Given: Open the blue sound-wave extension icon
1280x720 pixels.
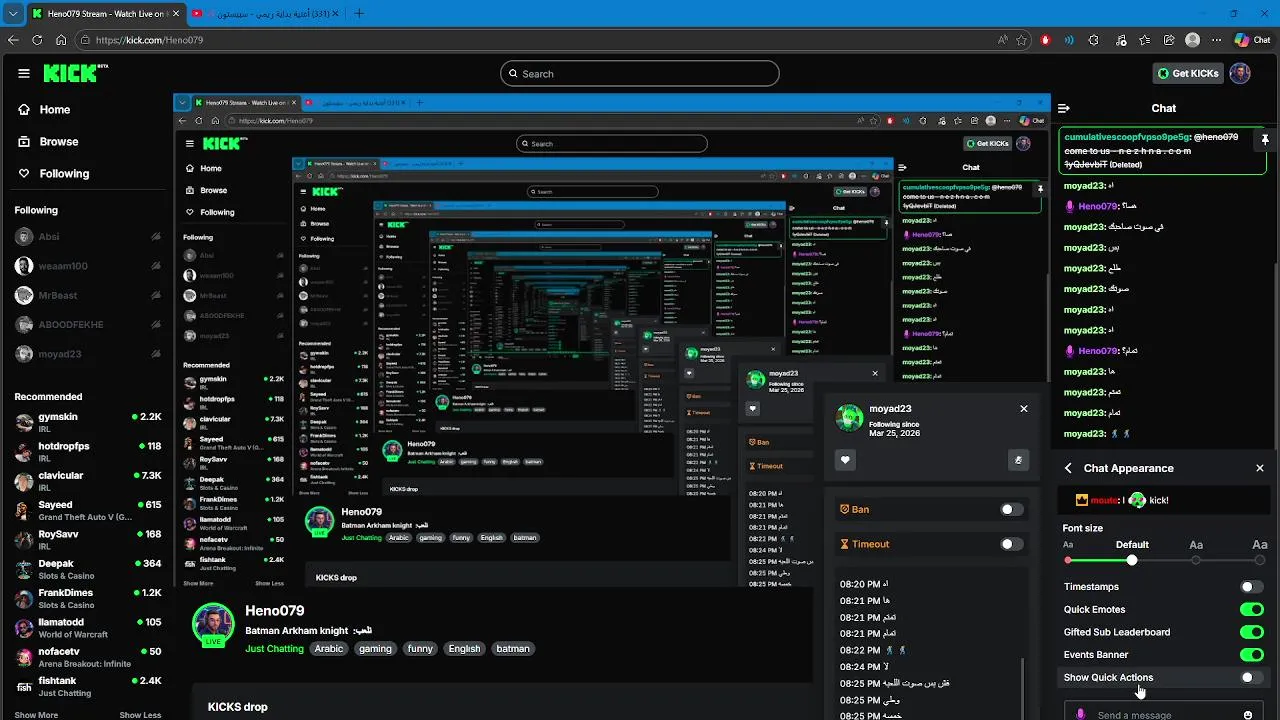Looking at the screenshot, I should (1069, 40).
